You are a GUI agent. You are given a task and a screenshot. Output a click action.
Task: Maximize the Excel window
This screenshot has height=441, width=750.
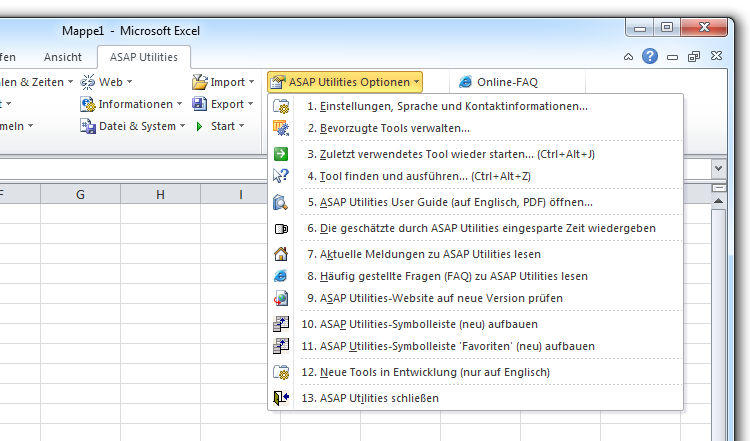(667, 27)
